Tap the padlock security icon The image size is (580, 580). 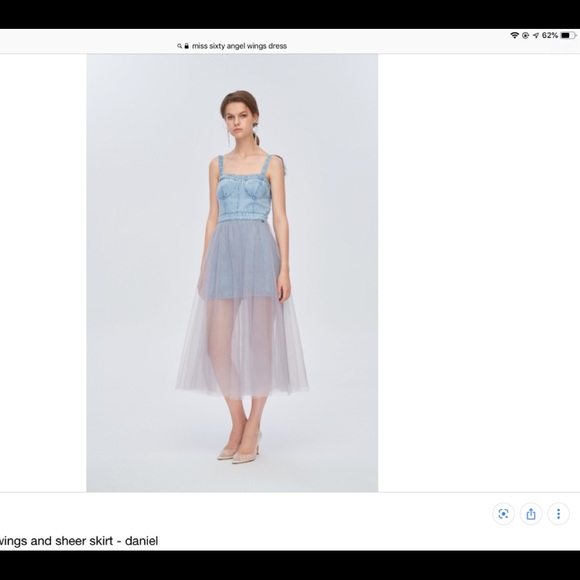pyautogui.click(x=186, y=46)
